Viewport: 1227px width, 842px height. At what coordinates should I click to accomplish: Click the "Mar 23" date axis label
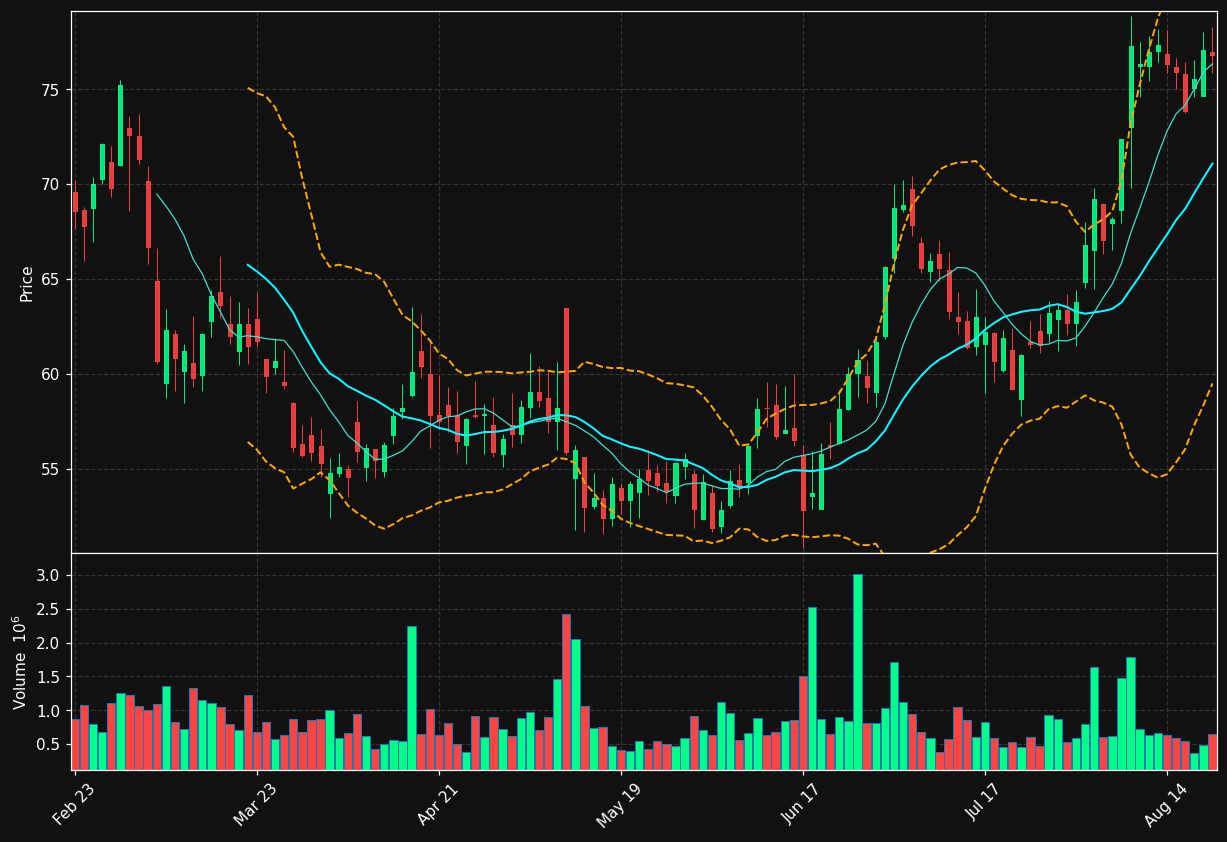click(257, 802)
